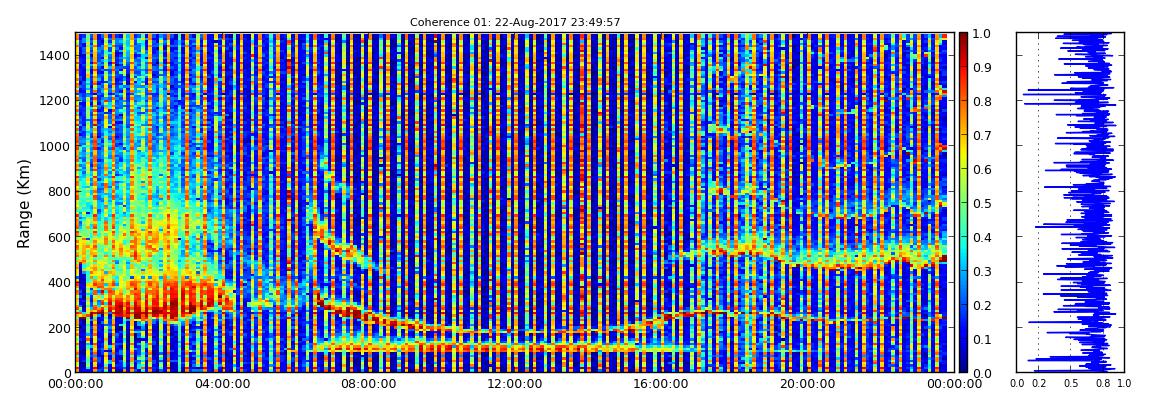
Task: Click the 0.8 tick on profile plot axis
Action: [1102, 383]
